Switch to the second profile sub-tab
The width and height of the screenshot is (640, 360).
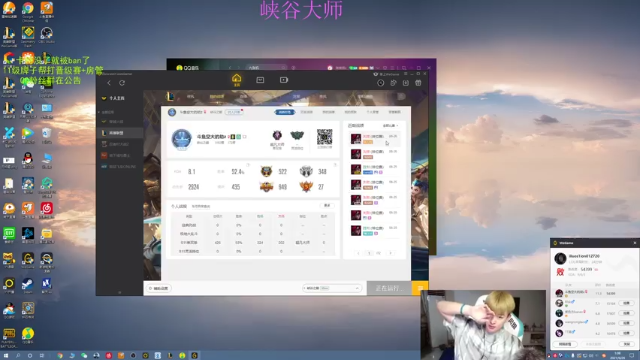(307, 112)
